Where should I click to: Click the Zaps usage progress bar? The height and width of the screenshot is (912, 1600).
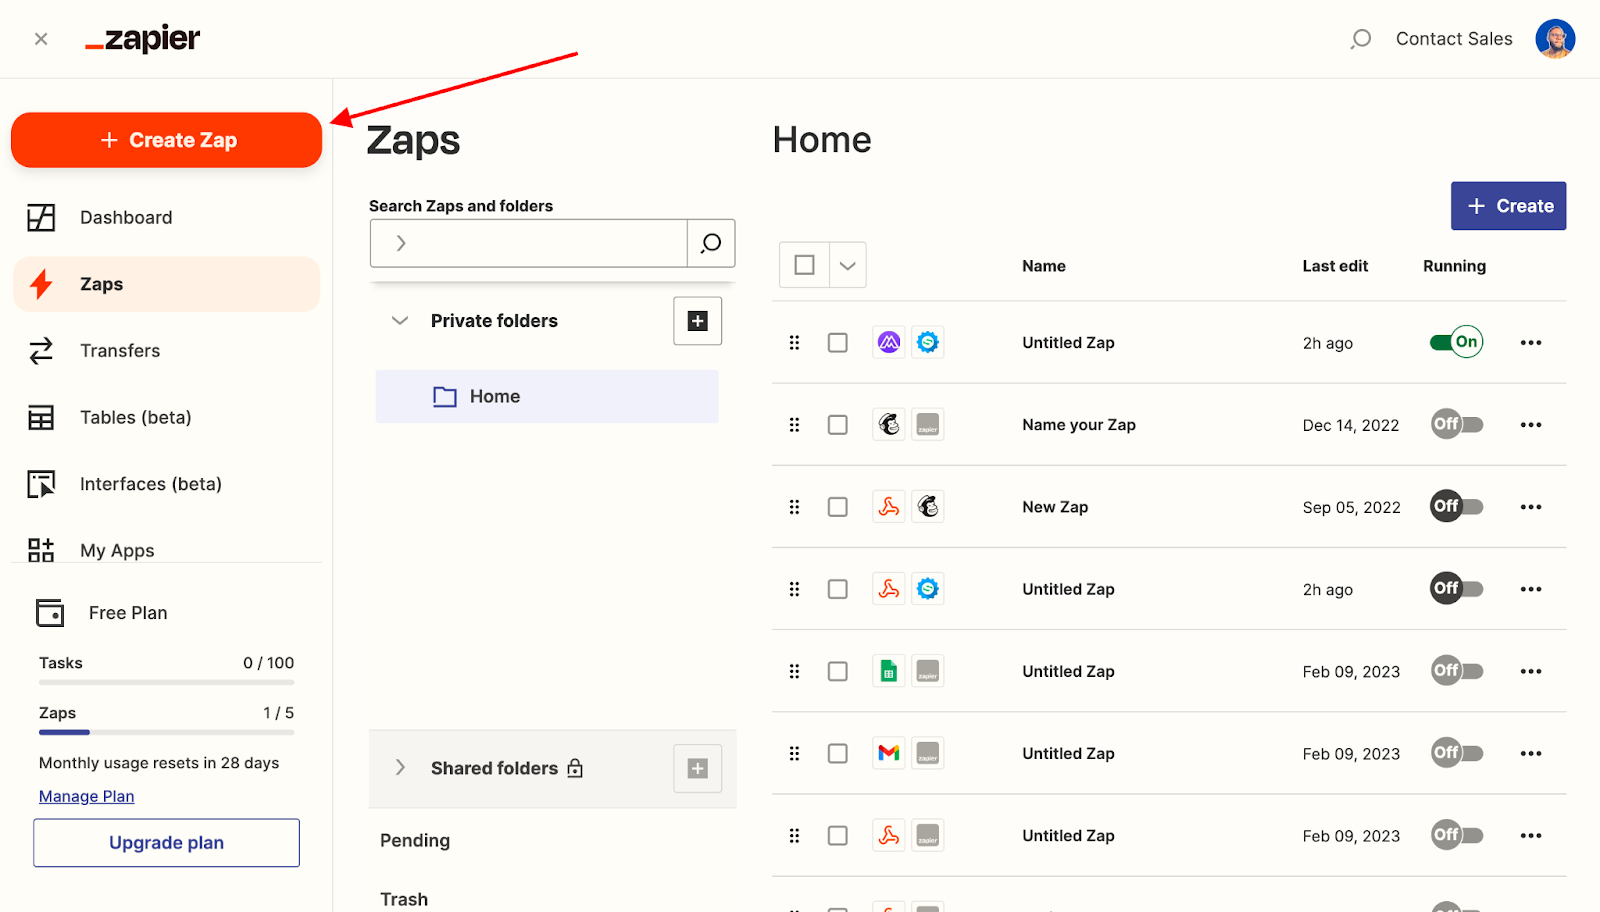click(166, 732)
